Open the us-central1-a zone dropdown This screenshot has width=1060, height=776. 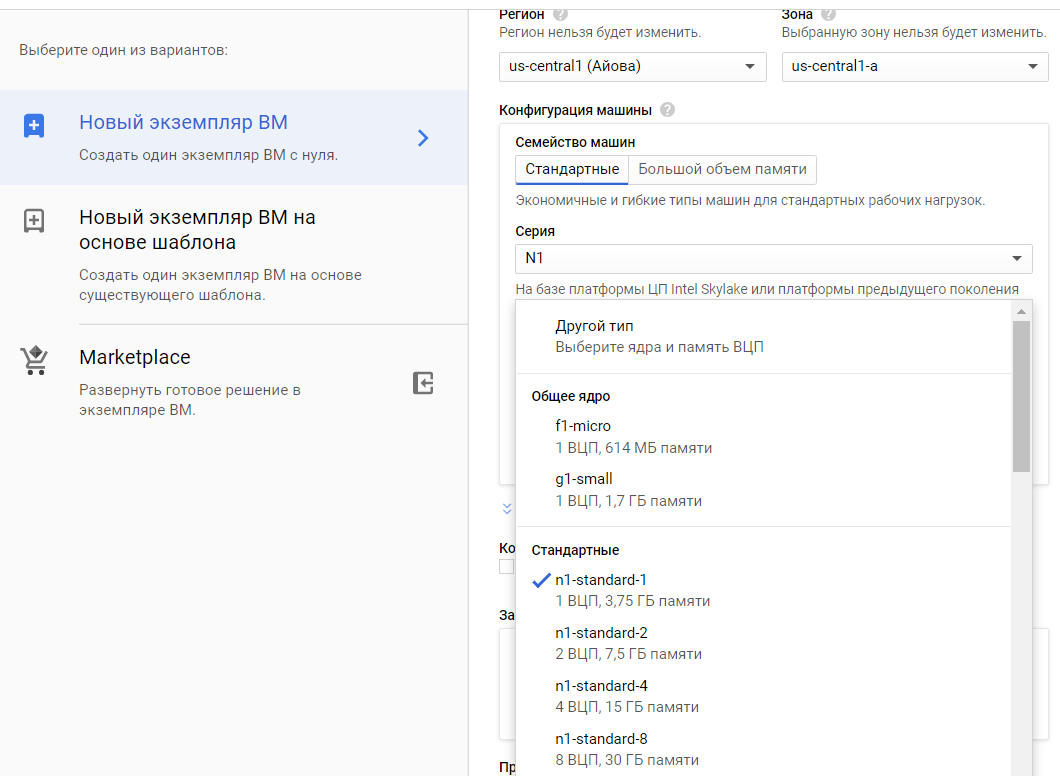tap(914, 67)
